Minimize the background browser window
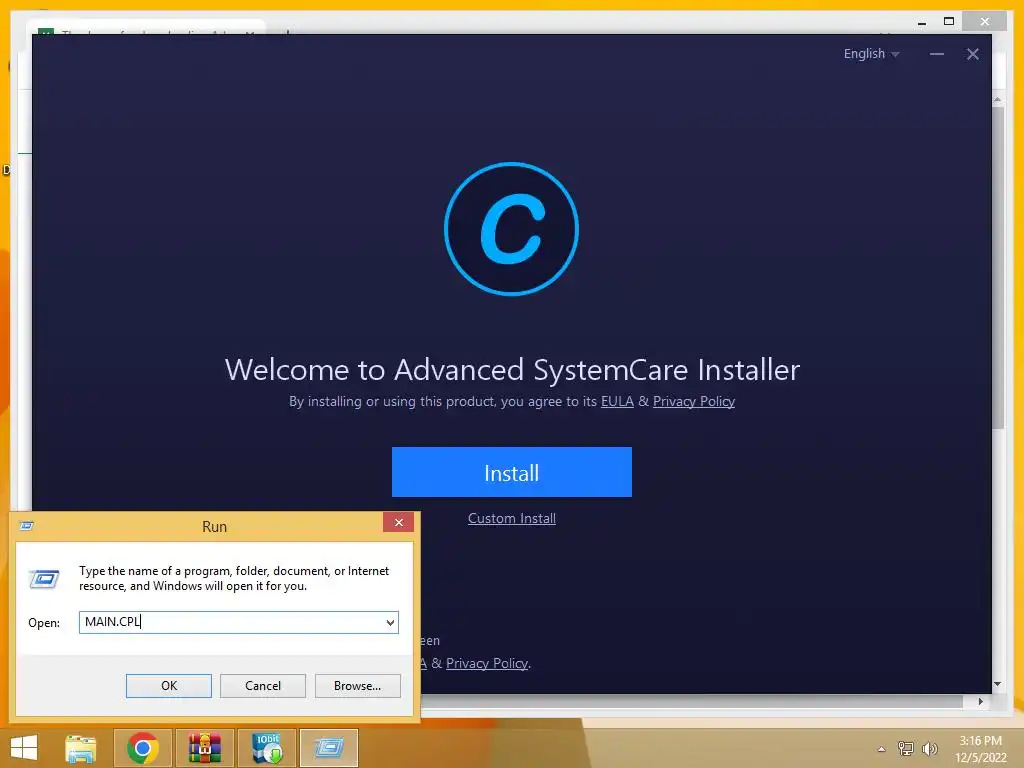 pyautogui.click(x=922, y=22)
